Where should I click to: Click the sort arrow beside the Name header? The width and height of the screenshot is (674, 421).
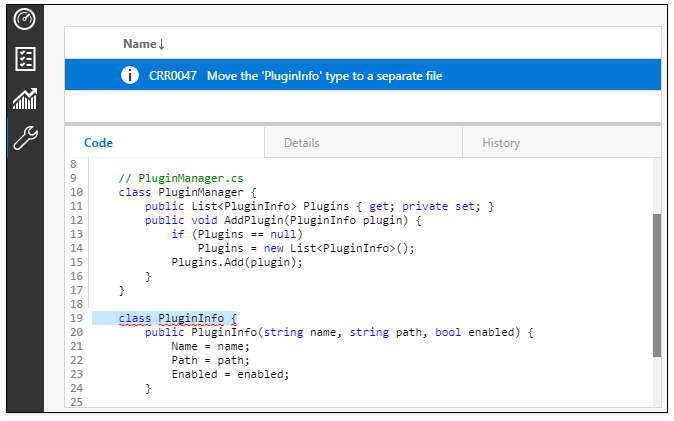pyautogui.click(x=162, y=44)
